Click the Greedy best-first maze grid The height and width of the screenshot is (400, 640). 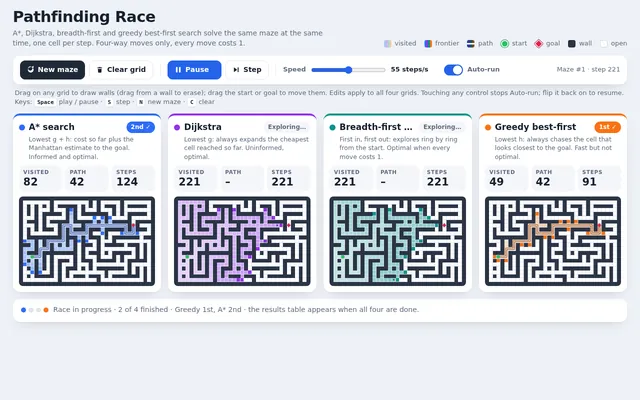tap(553, 241)
